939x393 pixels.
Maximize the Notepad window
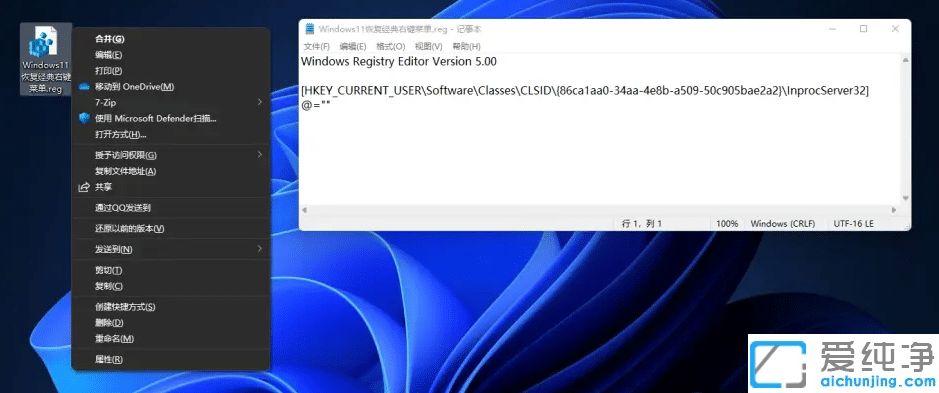tap(864, 29)
